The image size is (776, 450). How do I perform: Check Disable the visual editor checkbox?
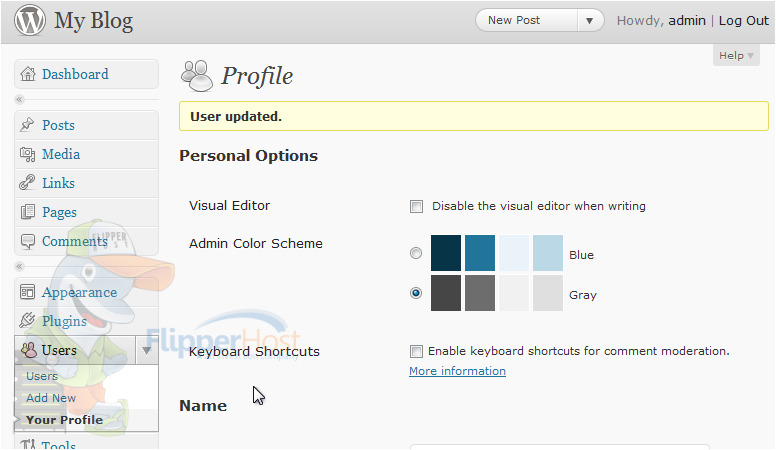pos(416,206)
